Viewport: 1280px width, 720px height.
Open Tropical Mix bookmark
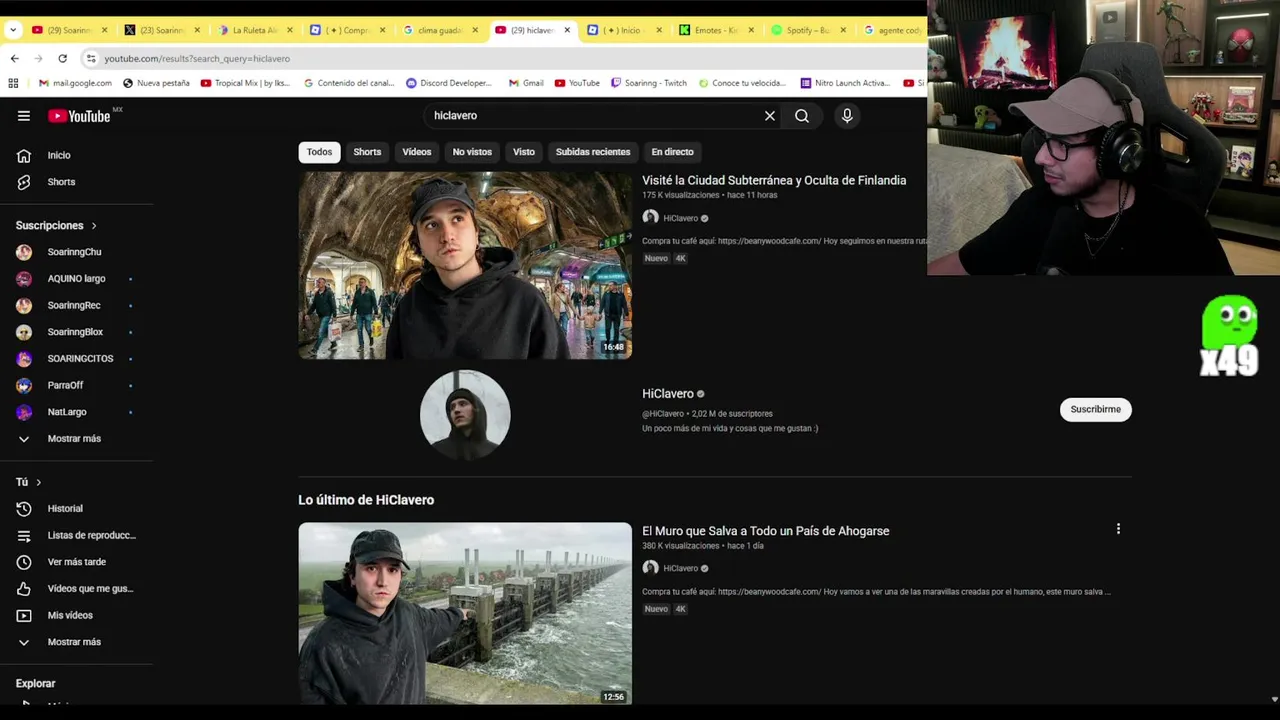pos(245,83)
